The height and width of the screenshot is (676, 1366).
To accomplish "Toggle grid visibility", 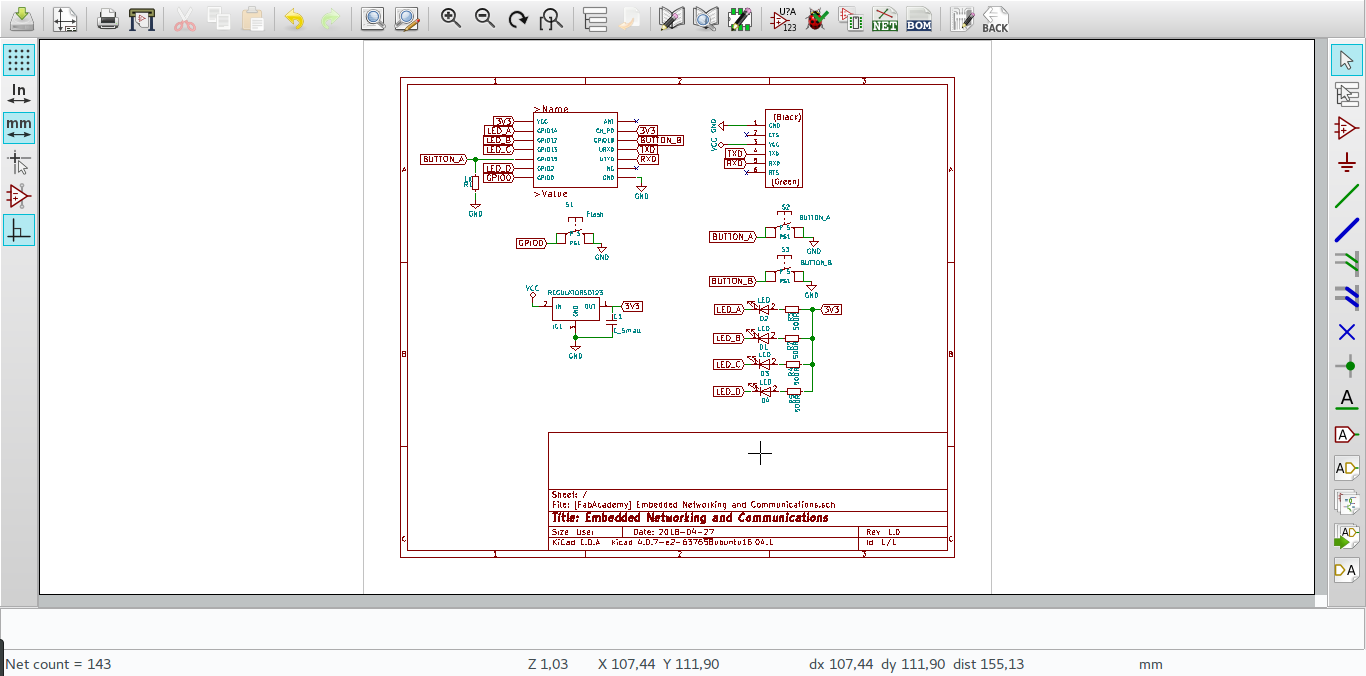I will (x=19, y=60).
